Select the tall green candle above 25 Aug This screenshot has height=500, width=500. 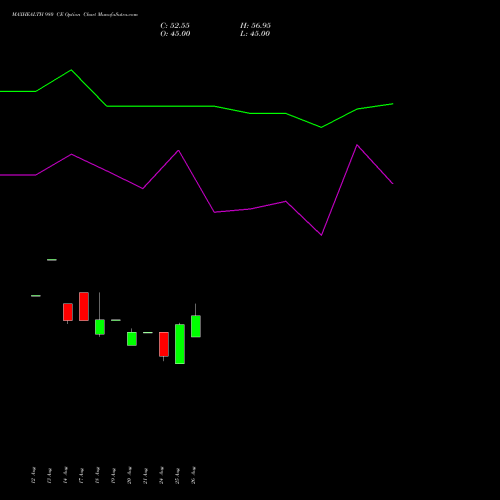point(180,344)
